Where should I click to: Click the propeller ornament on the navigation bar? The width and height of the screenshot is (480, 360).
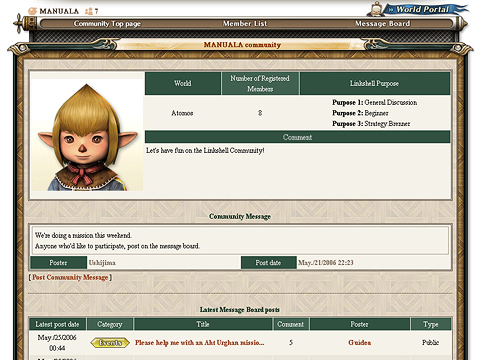pyautogui.click(x=19, y=24)
